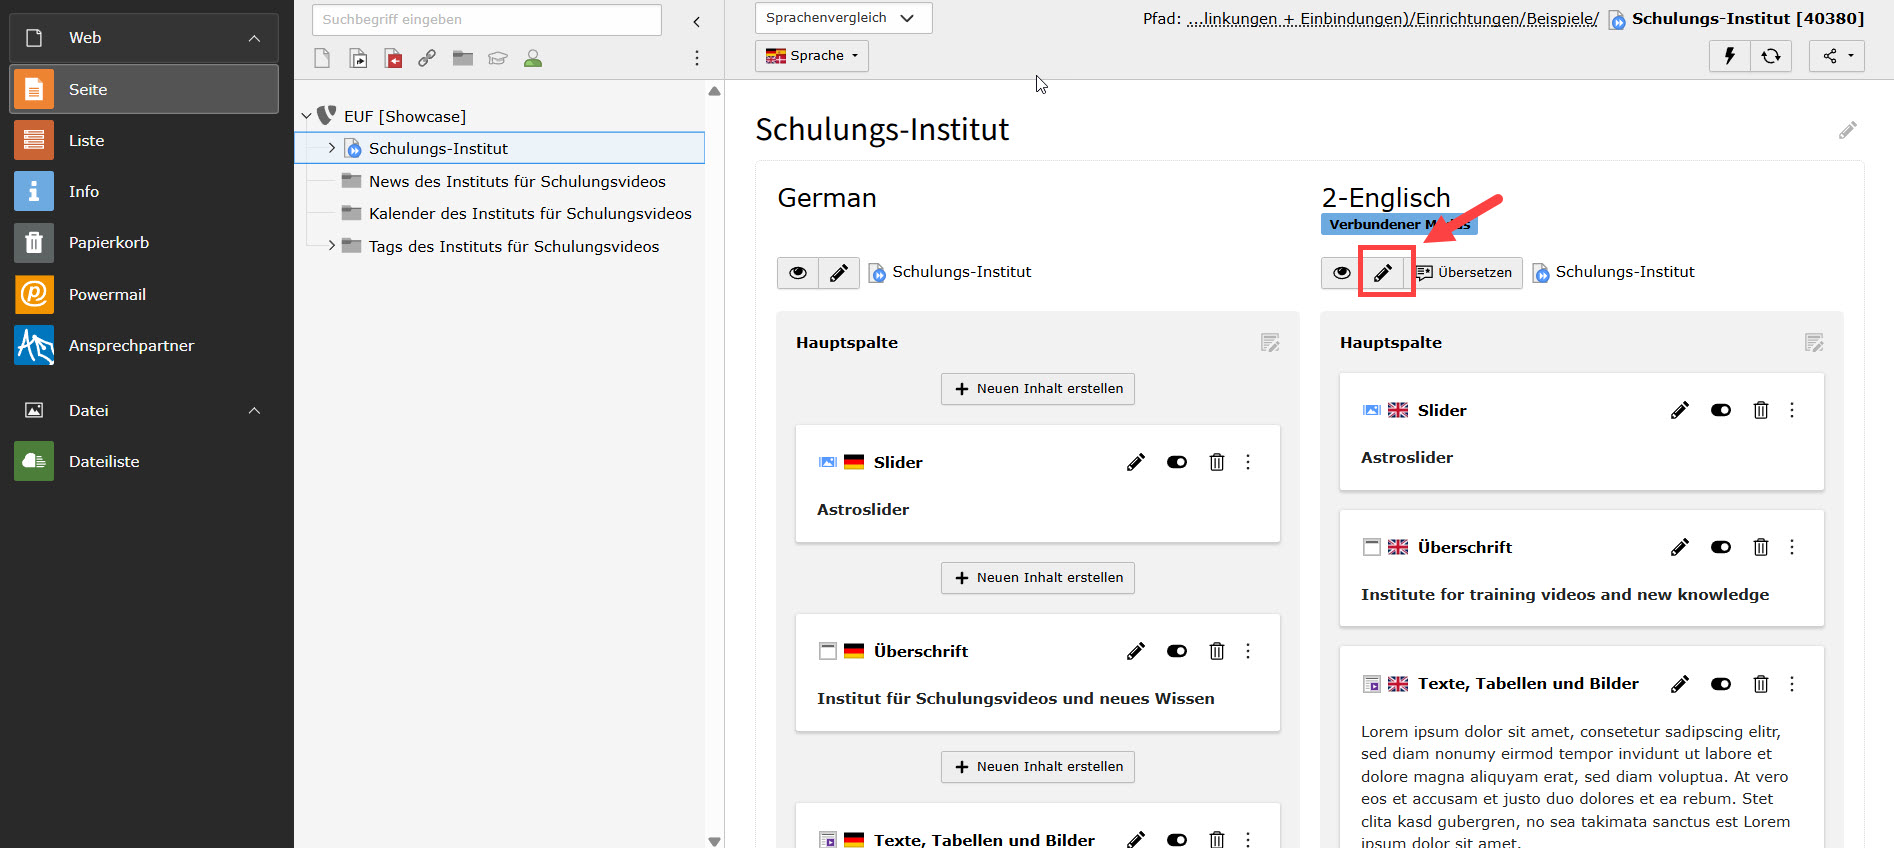Open the Sprachenvergleich dropdown
Image resolution: width=1894 pixels, height=848 pixels.
[842, 18]
